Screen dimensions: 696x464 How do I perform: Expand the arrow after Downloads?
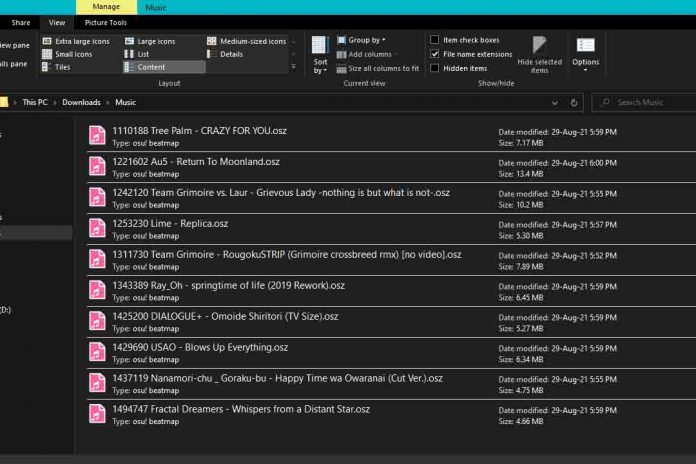click(108, 103)
